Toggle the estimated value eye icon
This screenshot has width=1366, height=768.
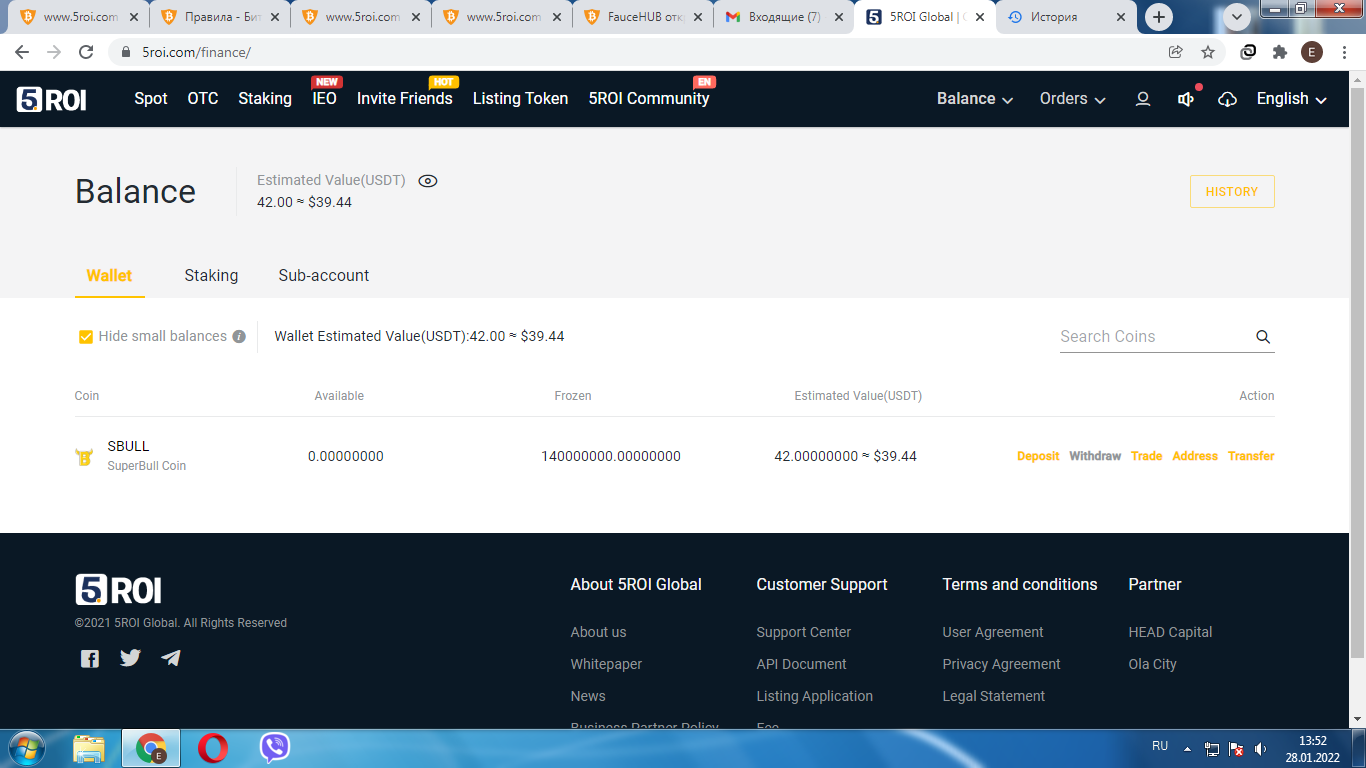pos(428,181)
